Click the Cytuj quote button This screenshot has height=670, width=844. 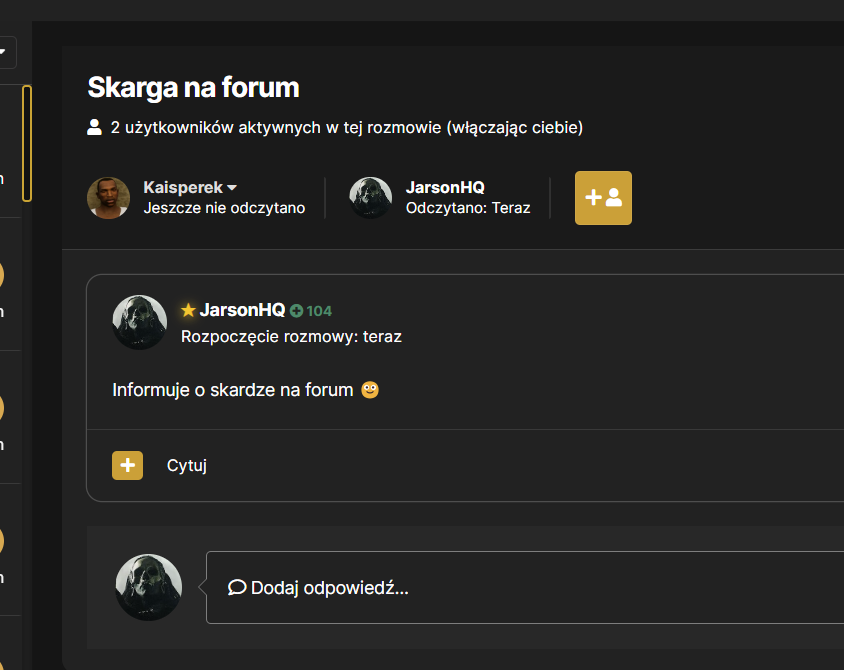coord(187,465)
